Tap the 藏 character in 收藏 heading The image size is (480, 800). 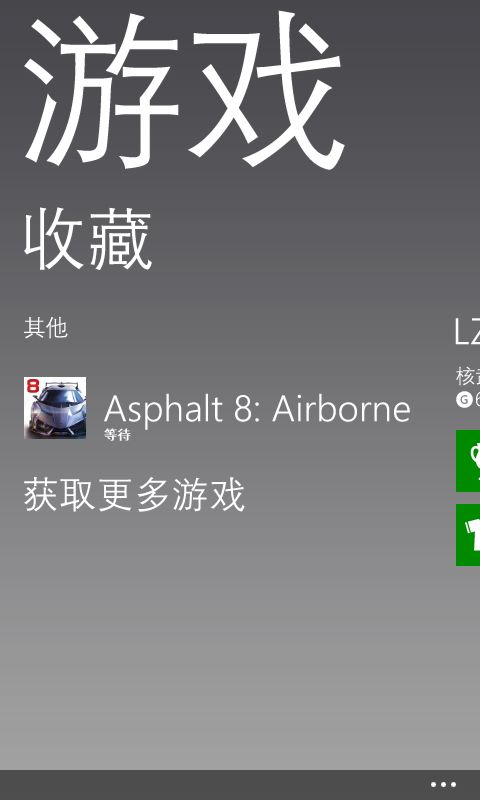(x=121, y=239)
